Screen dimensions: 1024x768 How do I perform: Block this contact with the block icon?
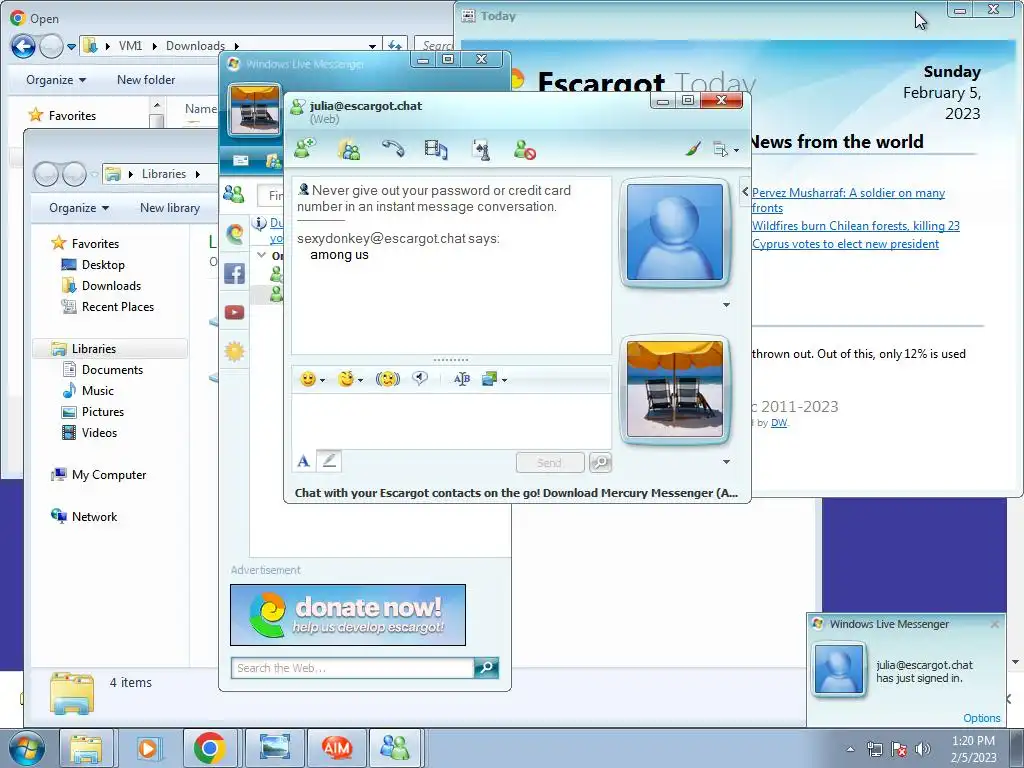point(524,150)
